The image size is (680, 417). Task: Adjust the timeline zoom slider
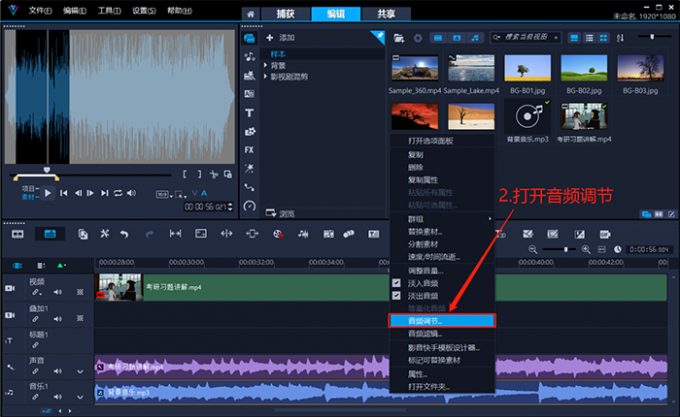567,248
